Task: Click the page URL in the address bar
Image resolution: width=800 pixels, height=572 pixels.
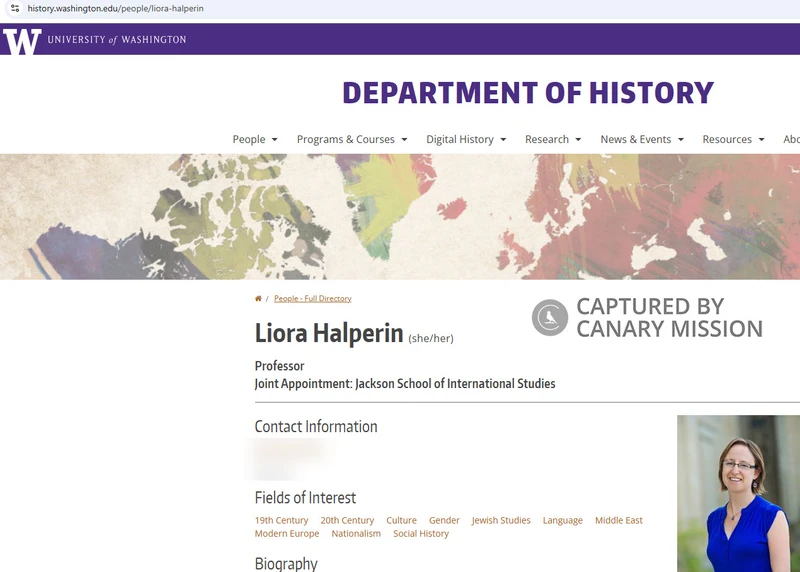Action: 115,8
